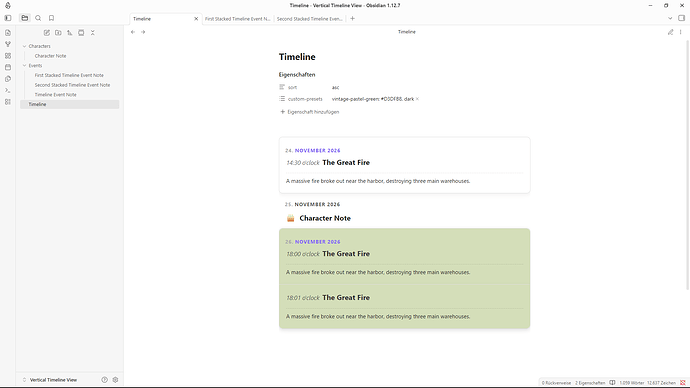Viewport: 690px width, 388px height.
Task: Open the command palette ribbon icon
Action: [x=7, y=90]
